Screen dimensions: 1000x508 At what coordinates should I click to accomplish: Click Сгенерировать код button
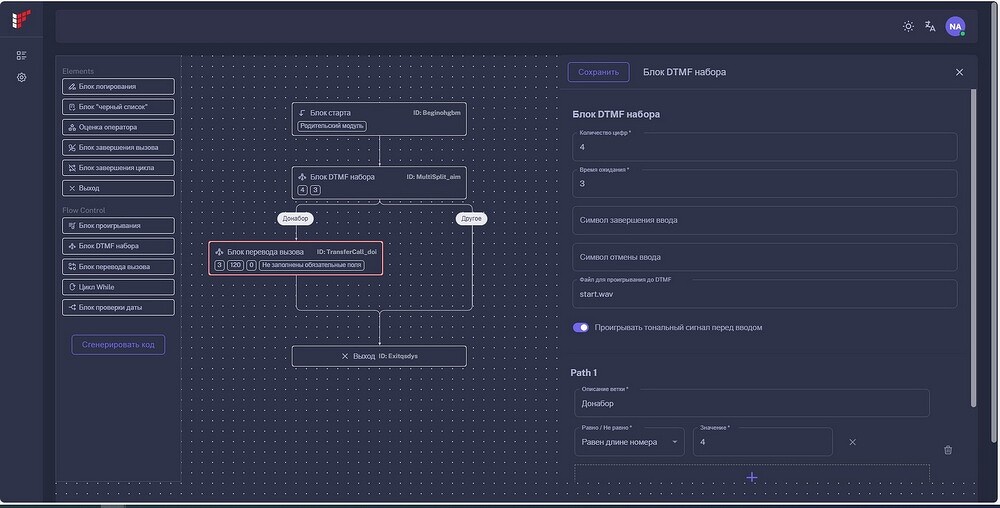[118, 344]
